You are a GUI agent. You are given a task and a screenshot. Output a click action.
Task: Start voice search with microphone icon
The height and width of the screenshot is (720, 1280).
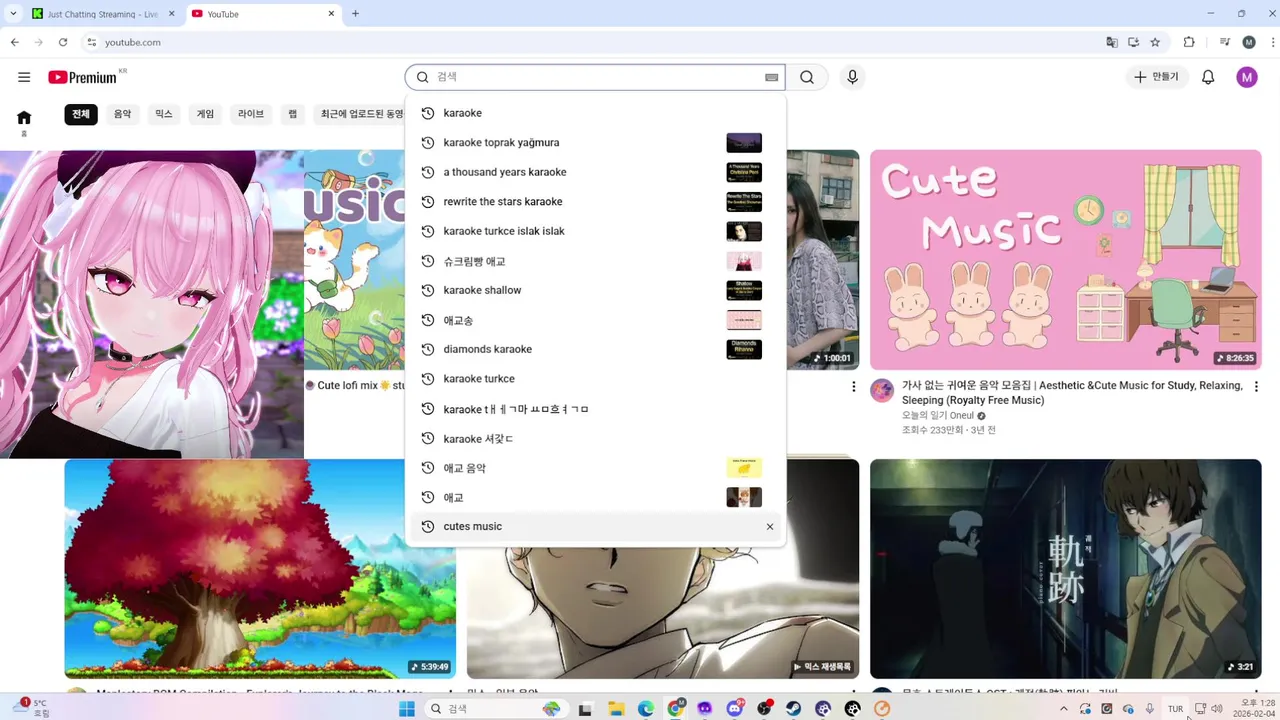[852, 77]
